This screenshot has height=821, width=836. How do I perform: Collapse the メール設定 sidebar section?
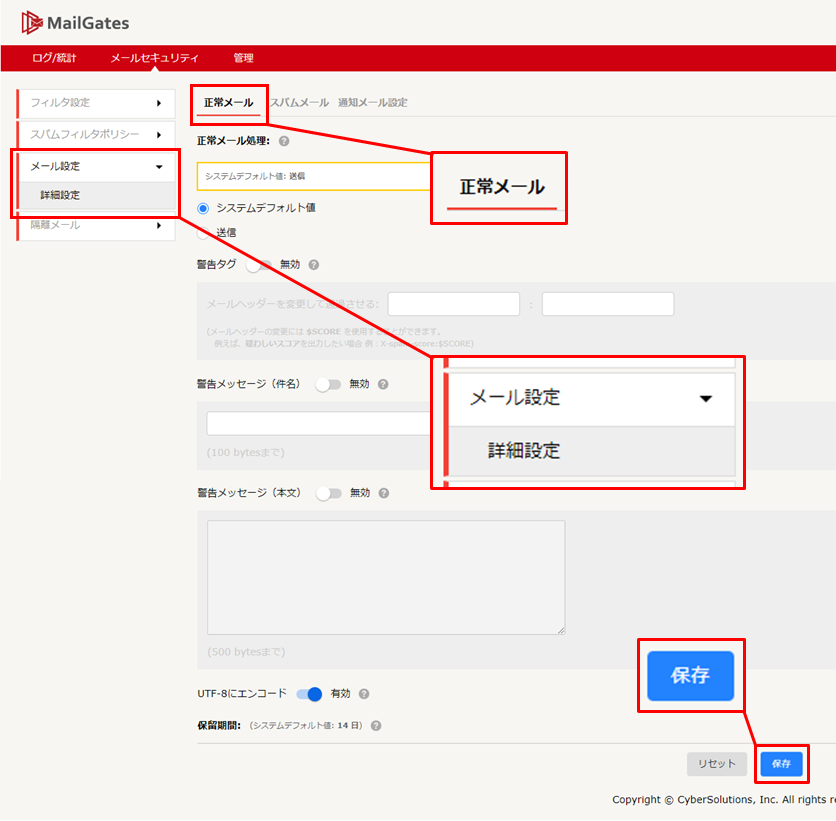[96, 167]
